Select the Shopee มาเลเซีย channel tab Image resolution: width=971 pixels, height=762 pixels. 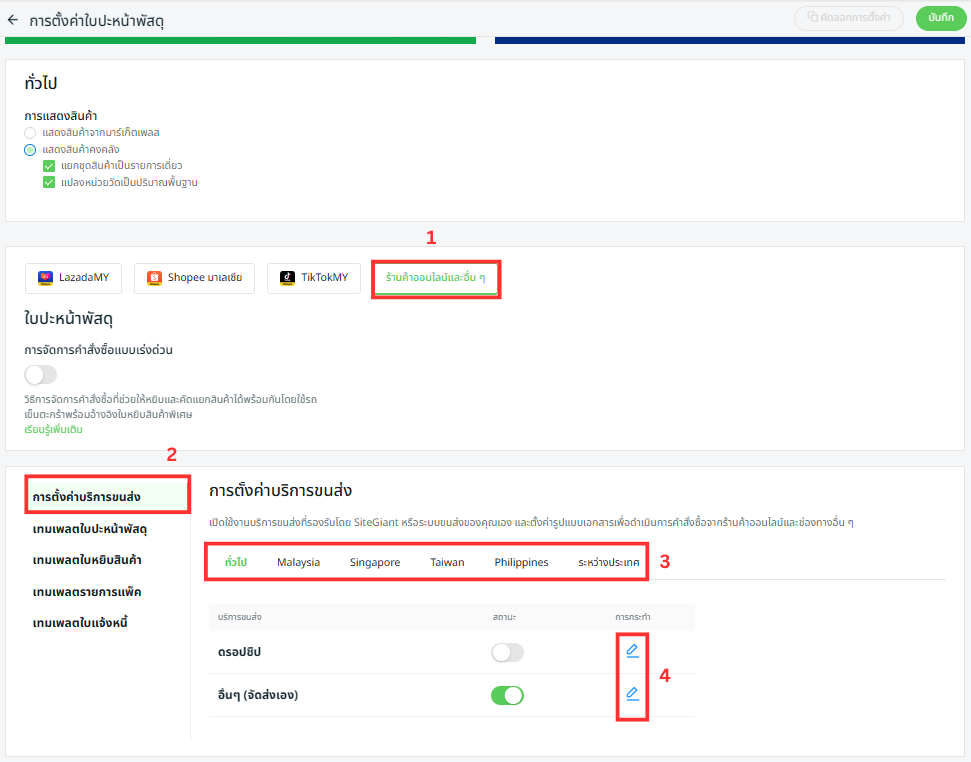pyautogui.click(x=194, y=278)
